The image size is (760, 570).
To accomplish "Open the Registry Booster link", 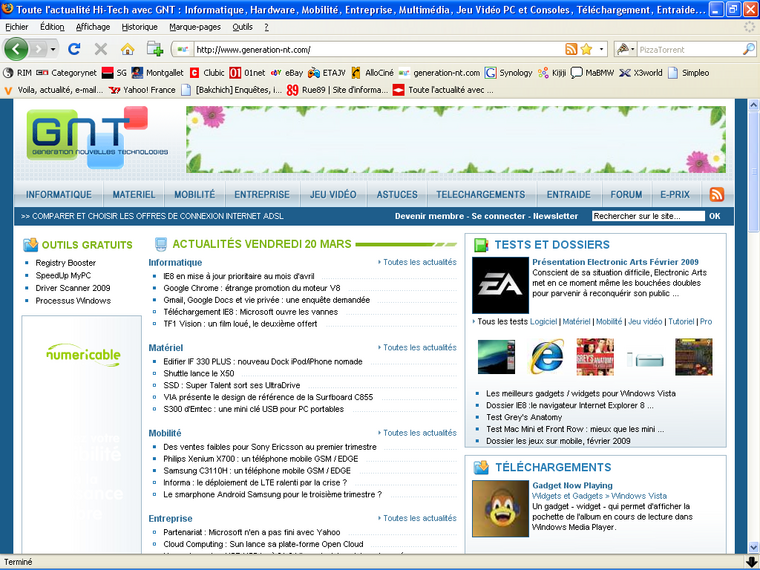I will click(x=65, y=263).
